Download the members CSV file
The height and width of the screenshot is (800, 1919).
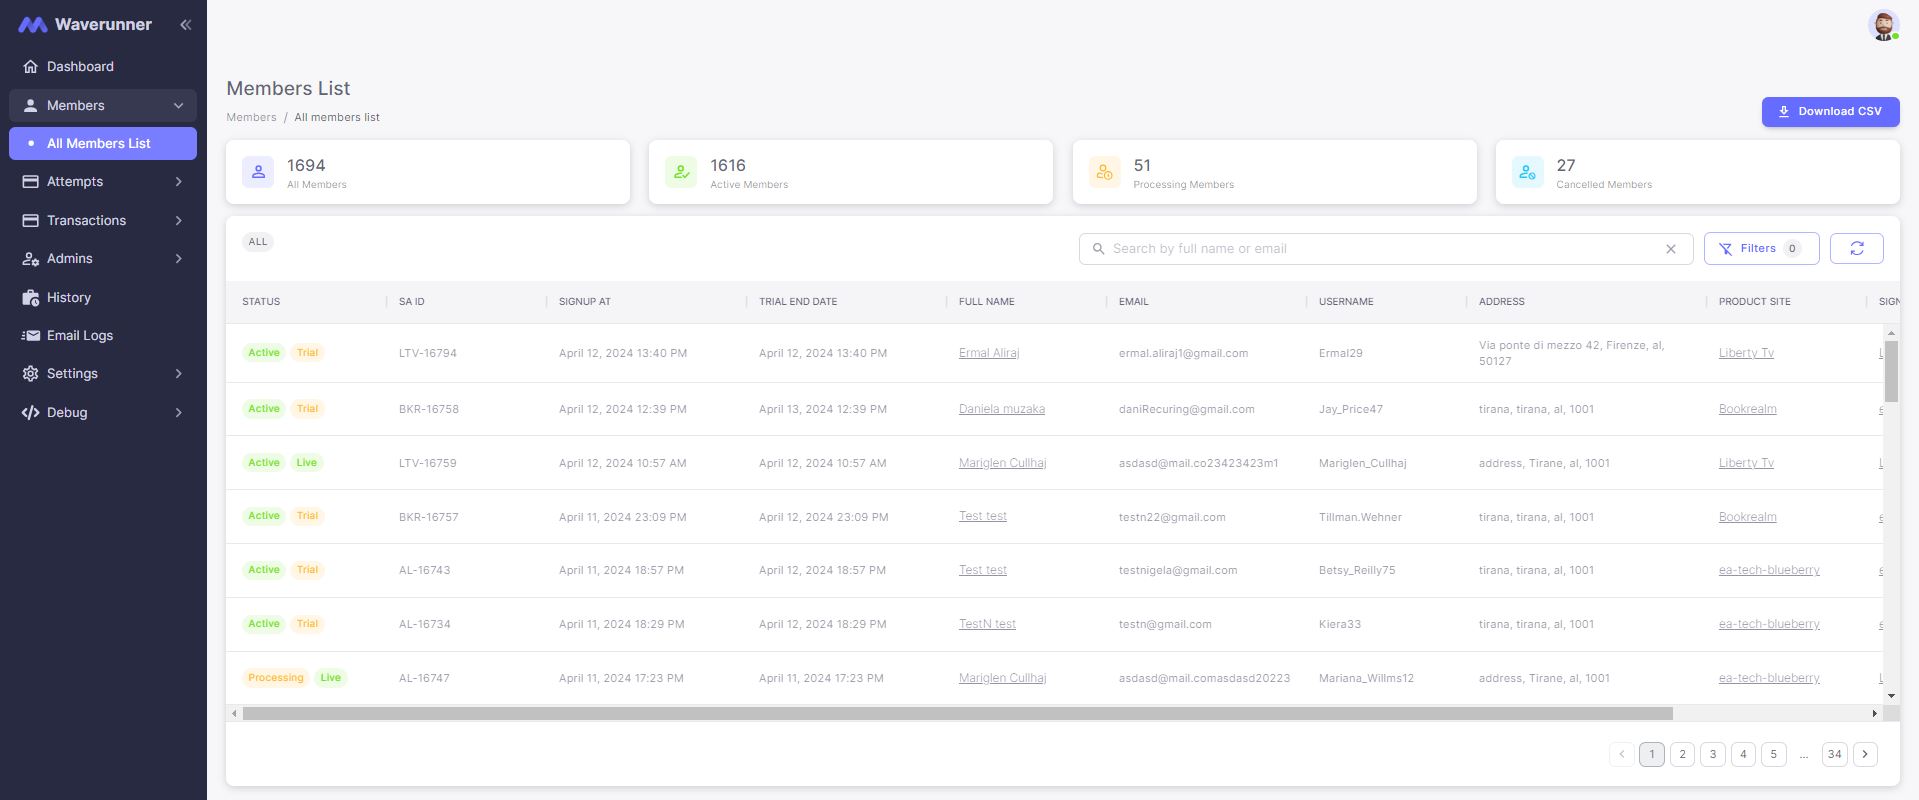pyautogui.click(x=1829, y=112)
